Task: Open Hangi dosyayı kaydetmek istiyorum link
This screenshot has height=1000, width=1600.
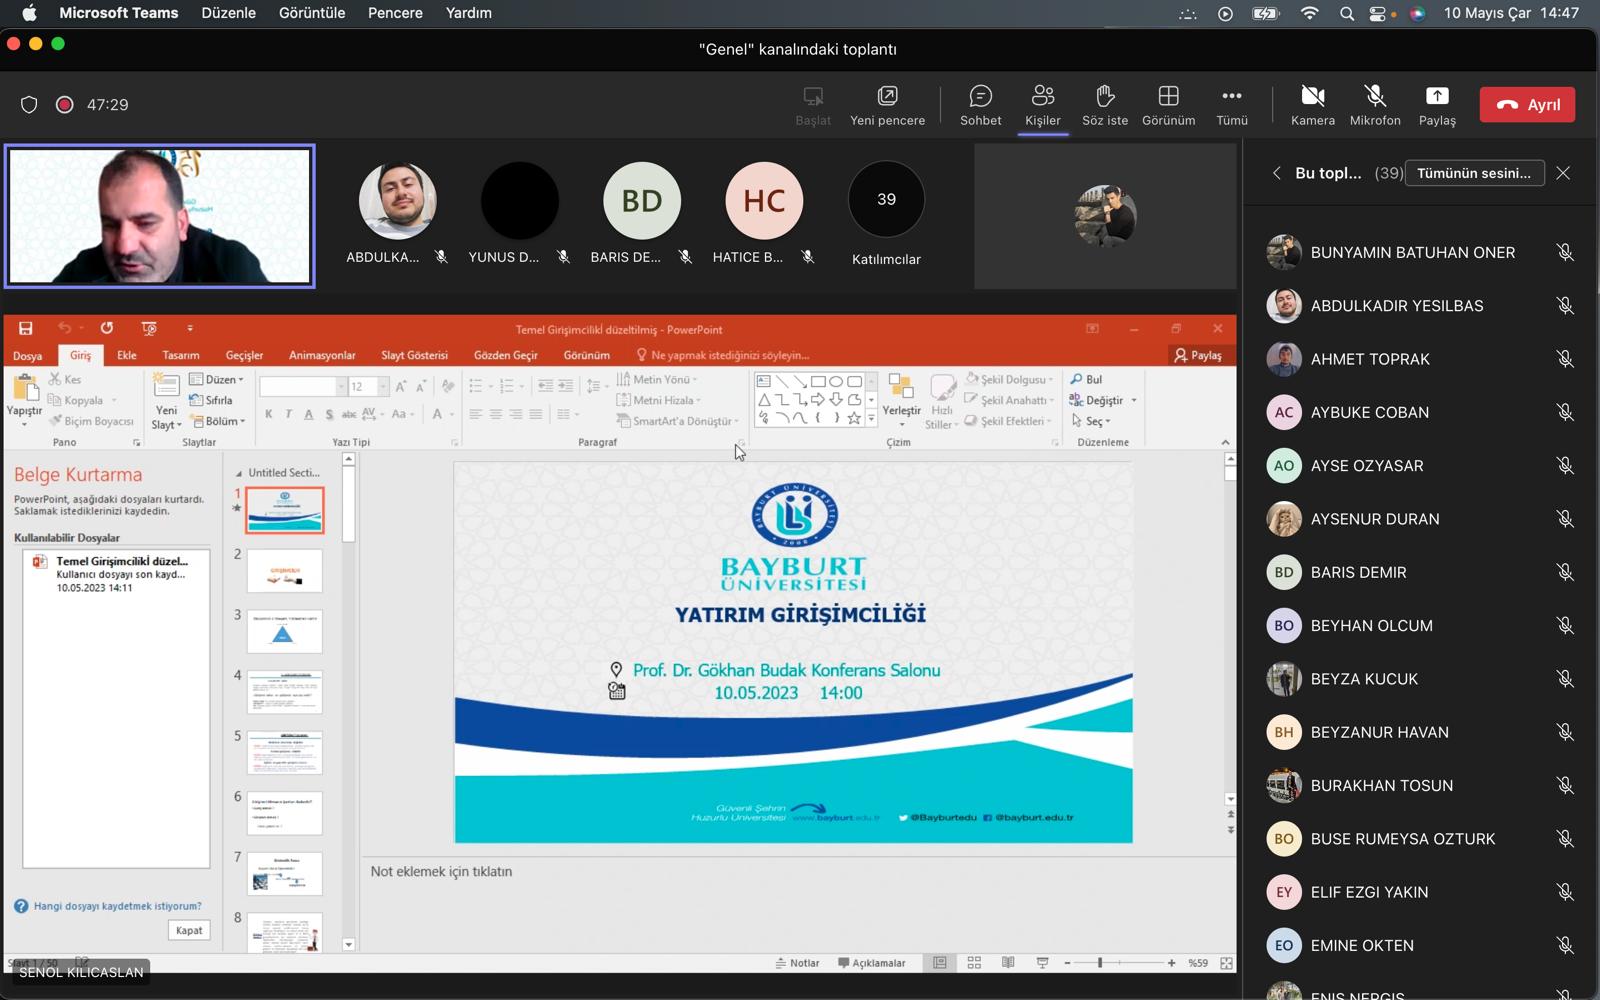Action: point(117,906)
